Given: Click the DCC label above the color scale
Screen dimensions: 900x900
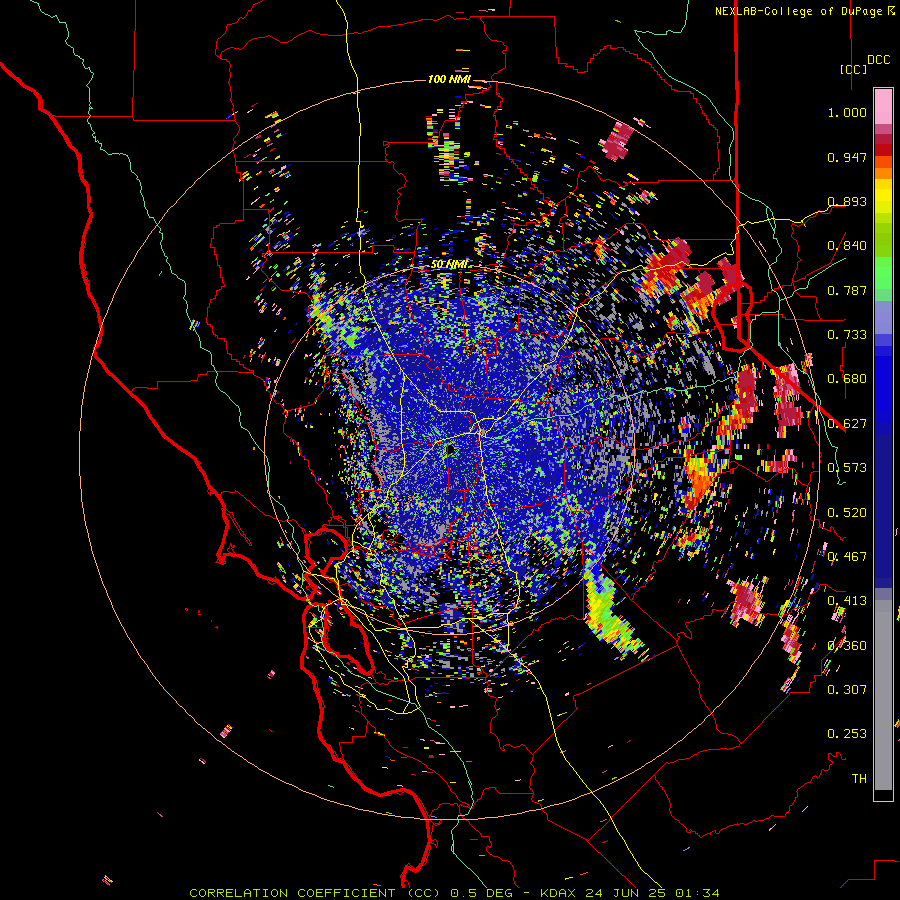Looking at the screenshot, I should [x=878, y=60].
